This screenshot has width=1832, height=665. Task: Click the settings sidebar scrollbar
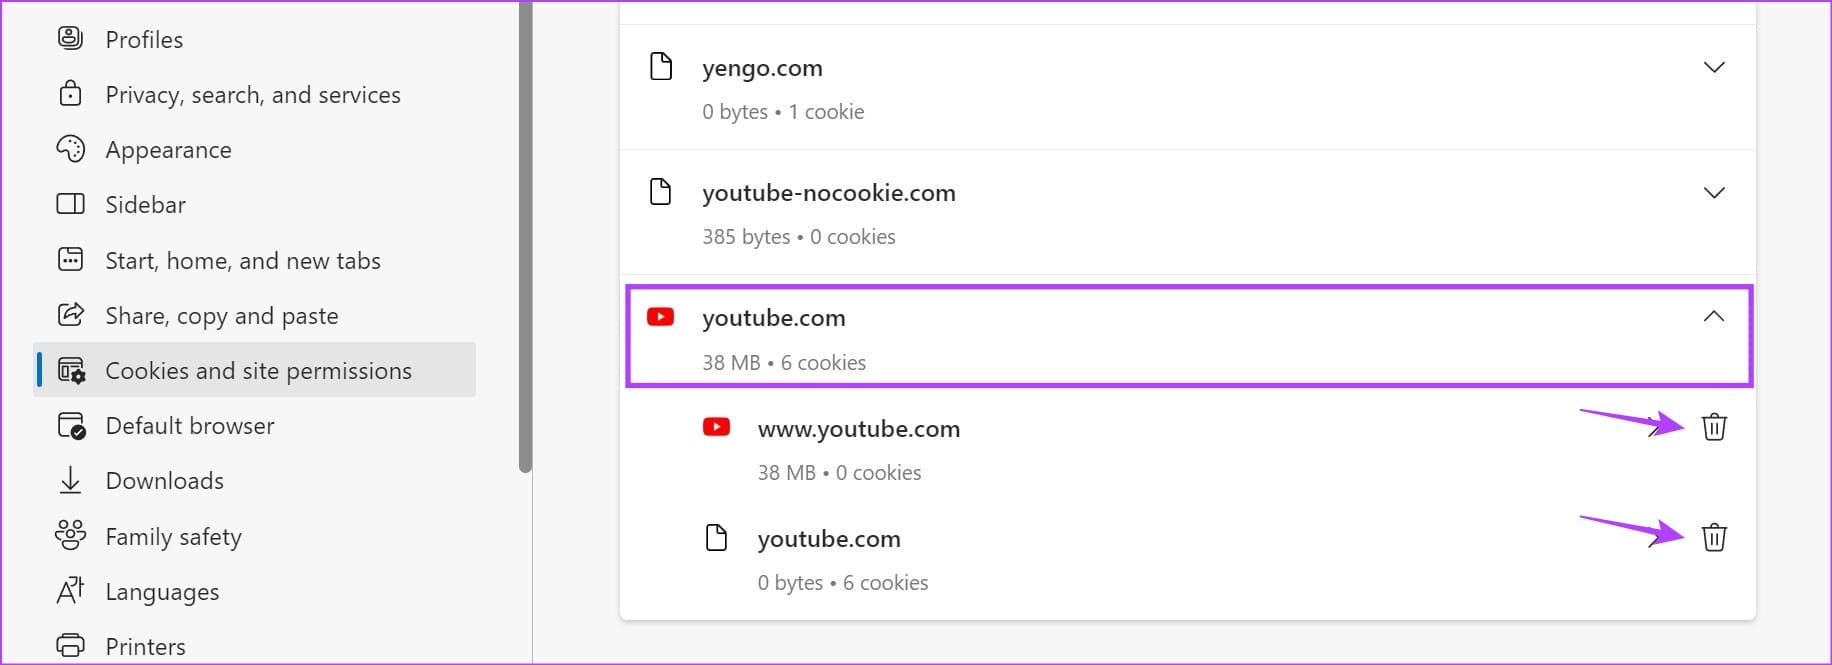click(x=526, y=240)
